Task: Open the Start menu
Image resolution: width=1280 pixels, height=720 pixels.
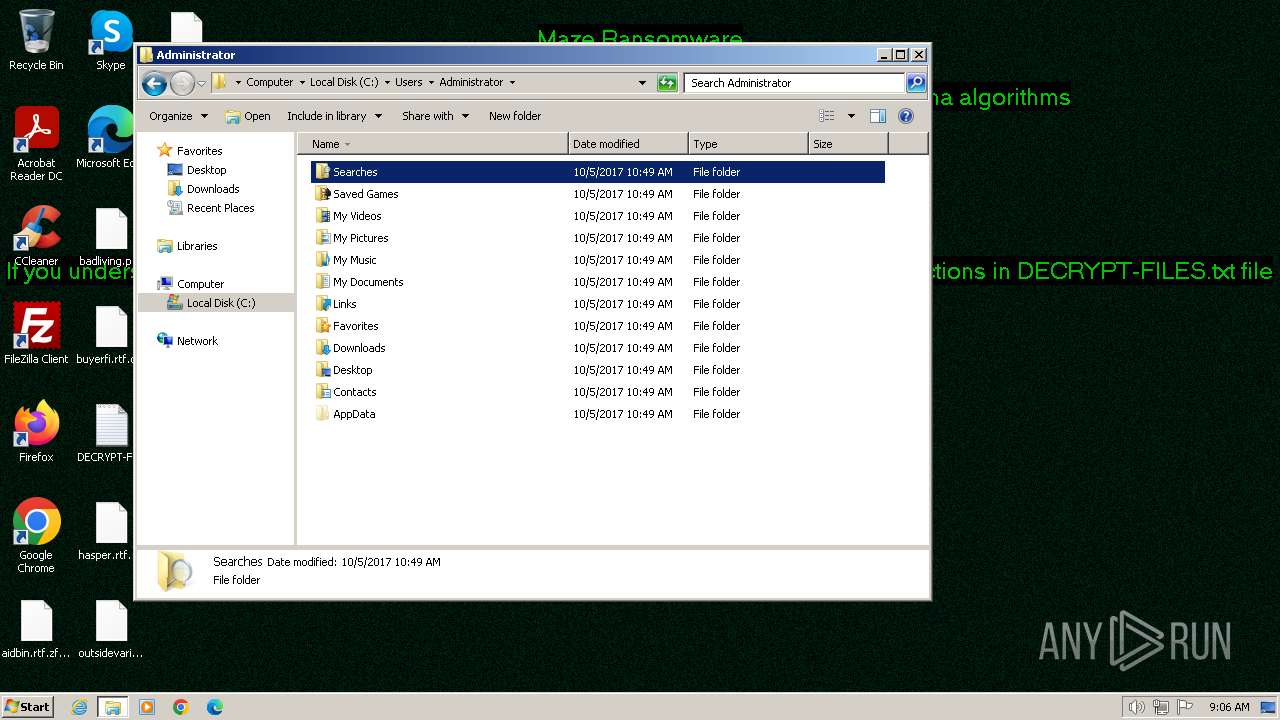Action: (28, 707)
